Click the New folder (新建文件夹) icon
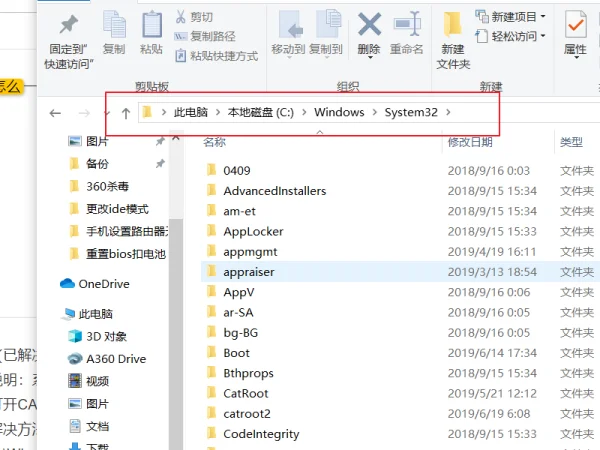600x450 pixels. tap(452, 24)
